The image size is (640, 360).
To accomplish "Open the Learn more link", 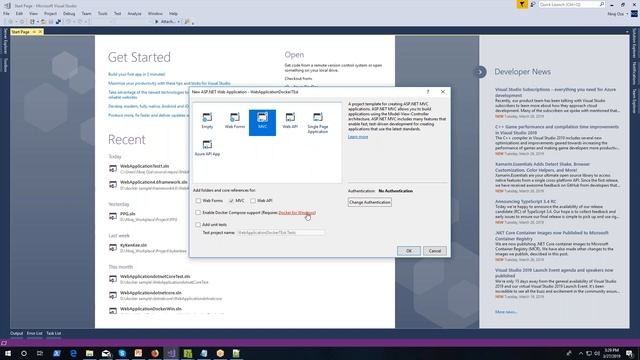I will point(358,137).
